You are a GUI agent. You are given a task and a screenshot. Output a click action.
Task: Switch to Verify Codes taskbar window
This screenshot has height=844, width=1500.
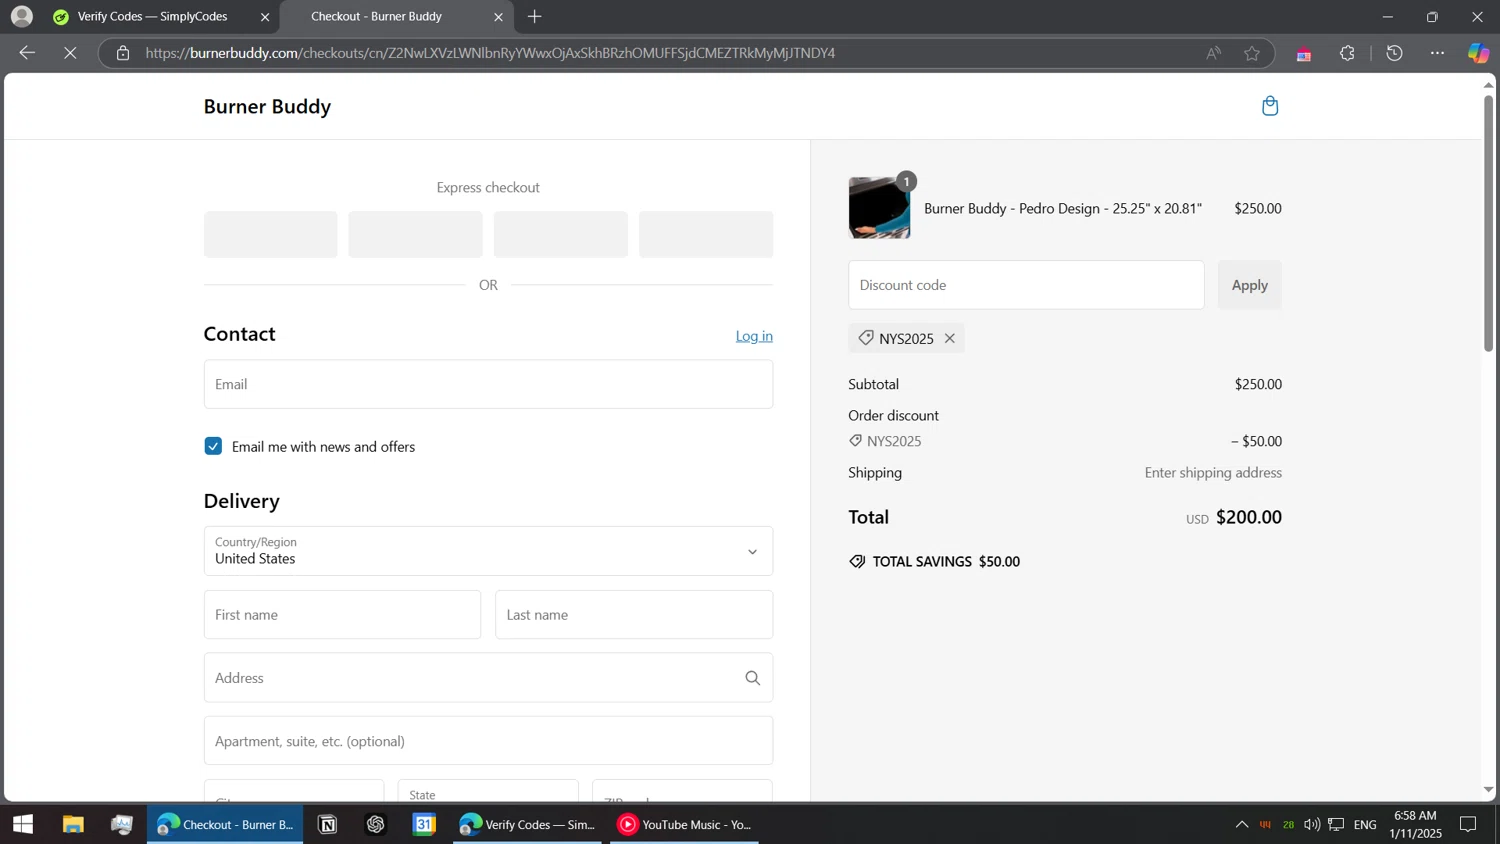click(527, 824)
